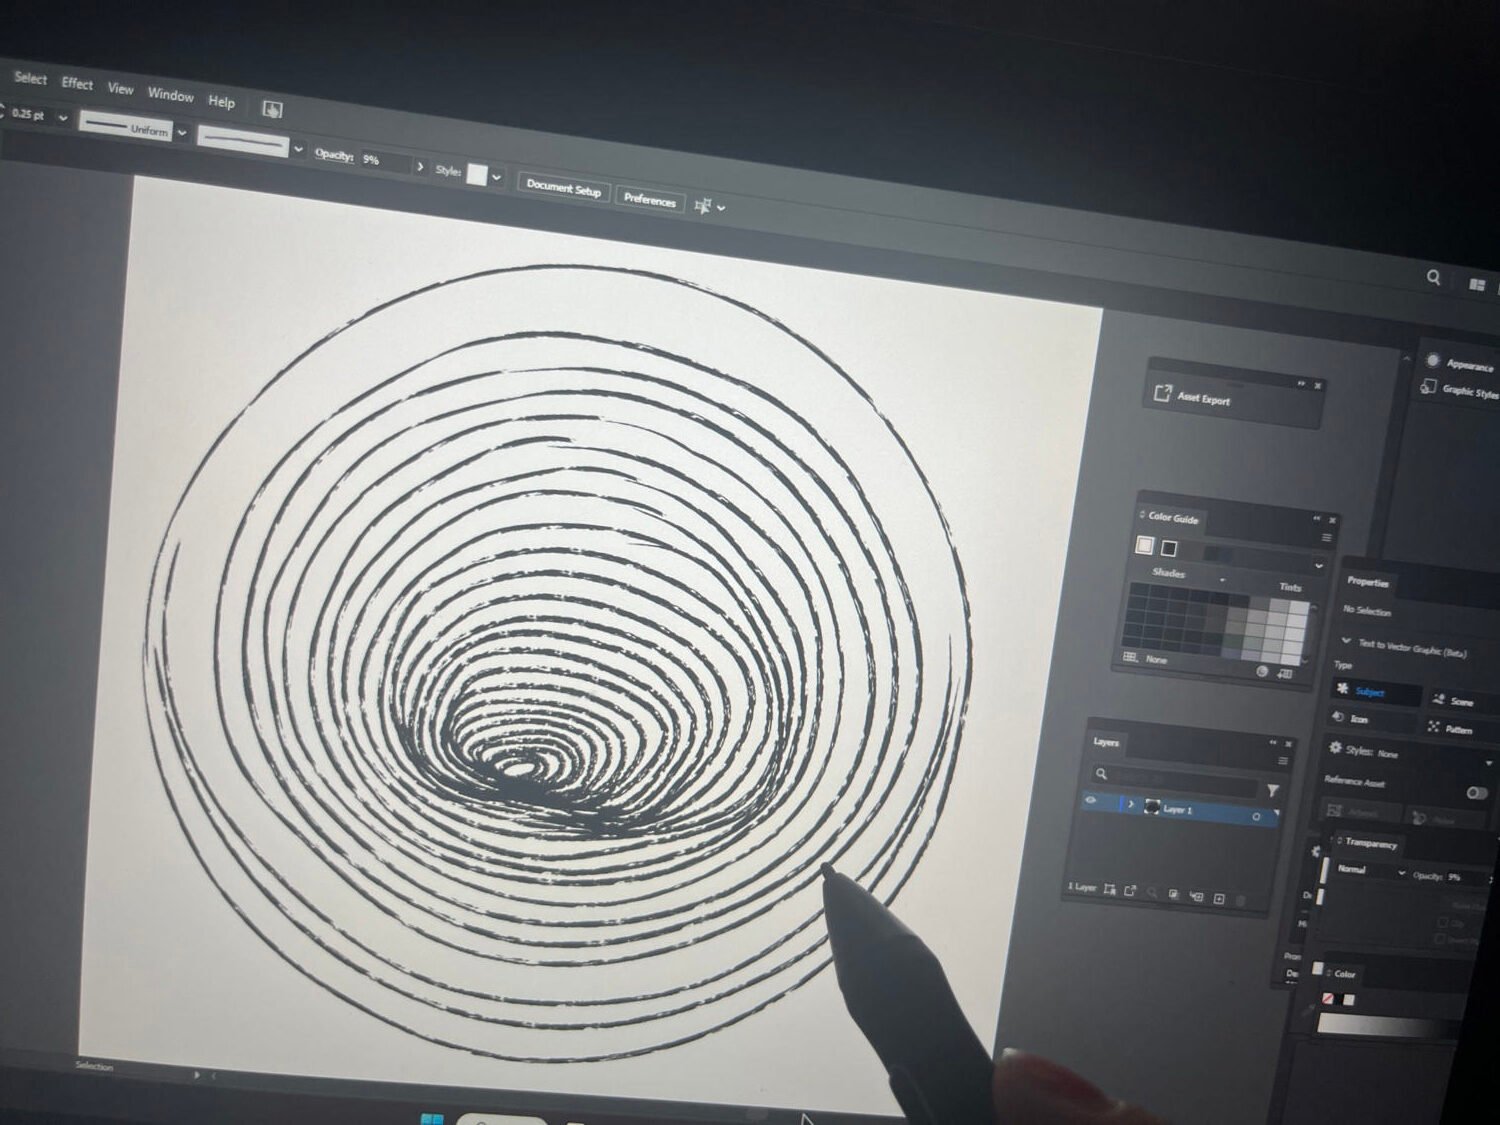Click the Layer 1 target circle

[1256, 817]
